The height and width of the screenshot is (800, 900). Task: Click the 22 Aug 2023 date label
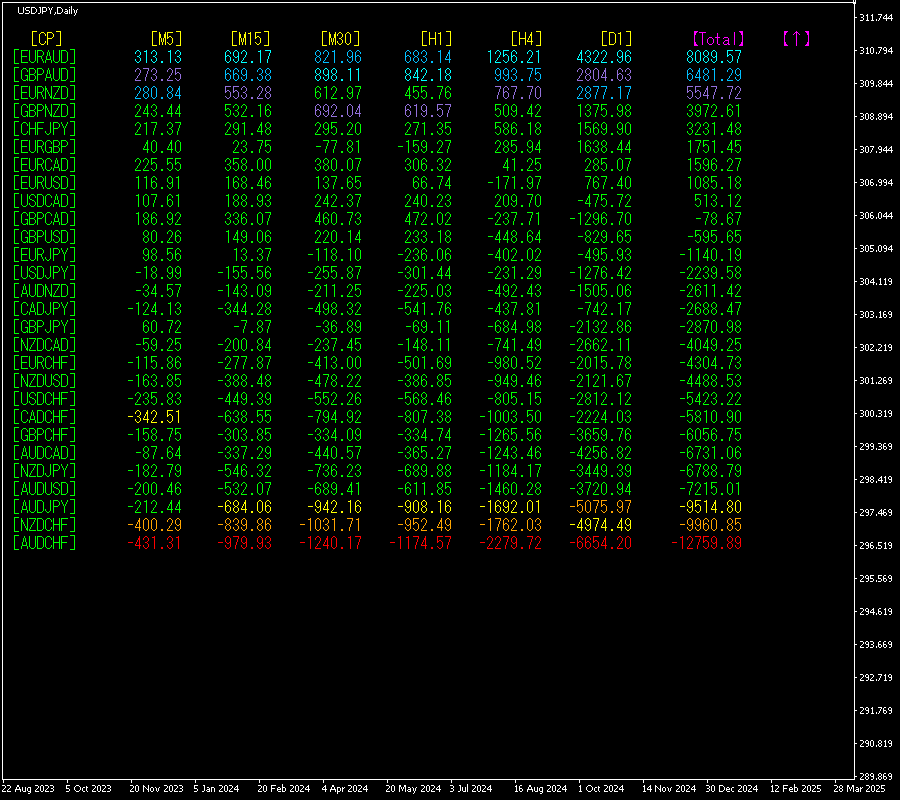point(28,789)
